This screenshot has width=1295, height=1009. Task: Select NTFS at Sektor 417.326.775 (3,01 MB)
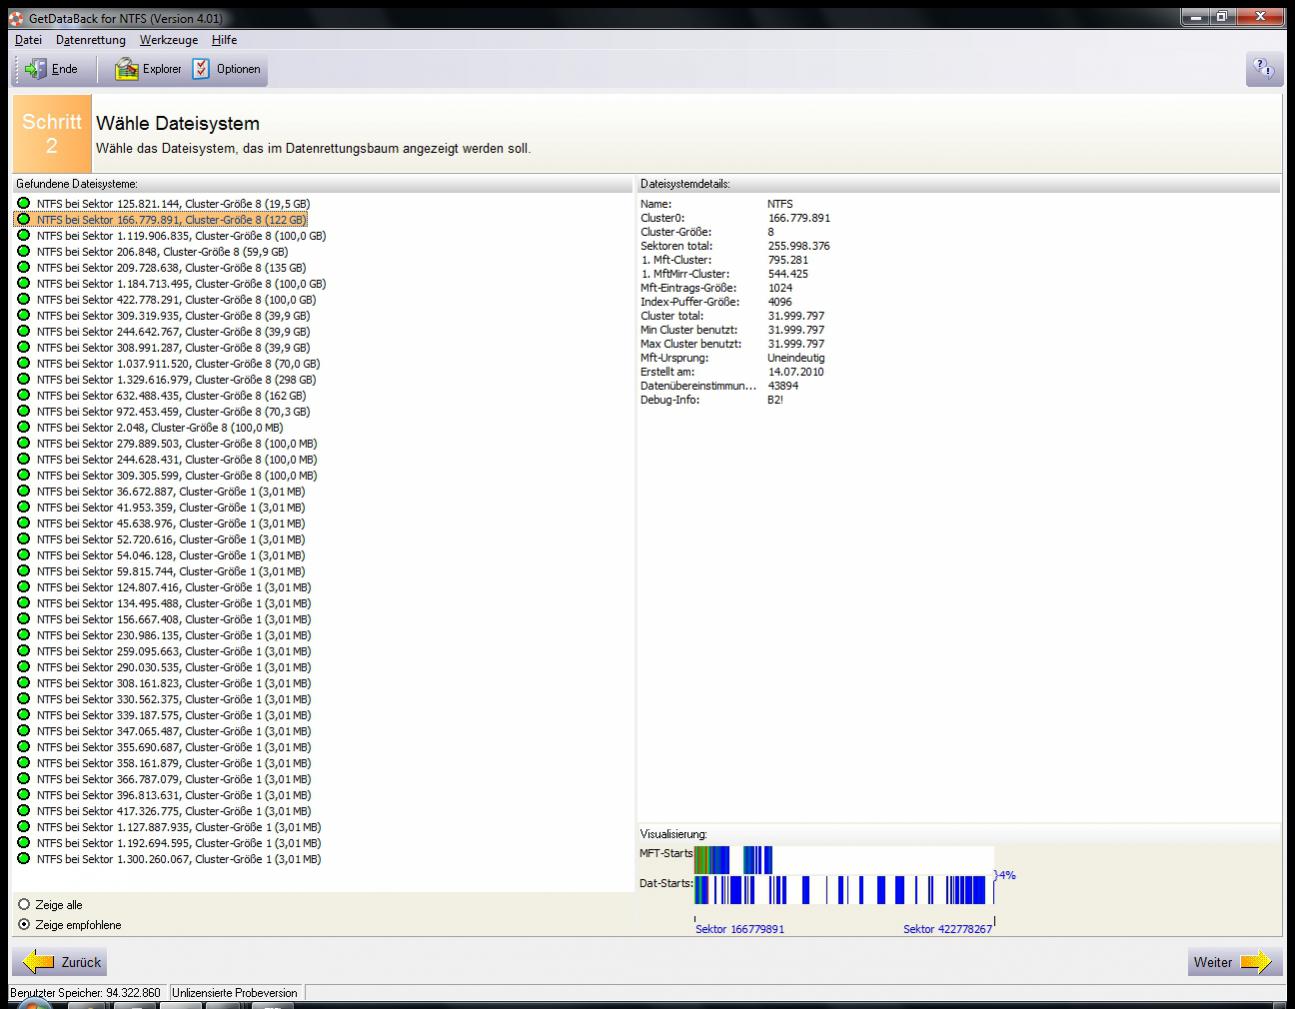(164, 812)
